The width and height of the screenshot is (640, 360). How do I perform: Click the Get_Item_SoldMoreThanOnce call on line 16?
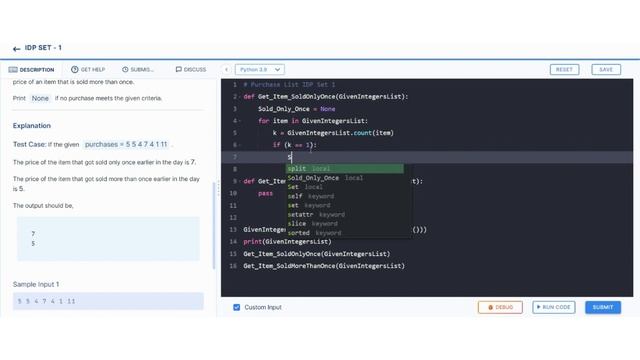click(324, 266)
